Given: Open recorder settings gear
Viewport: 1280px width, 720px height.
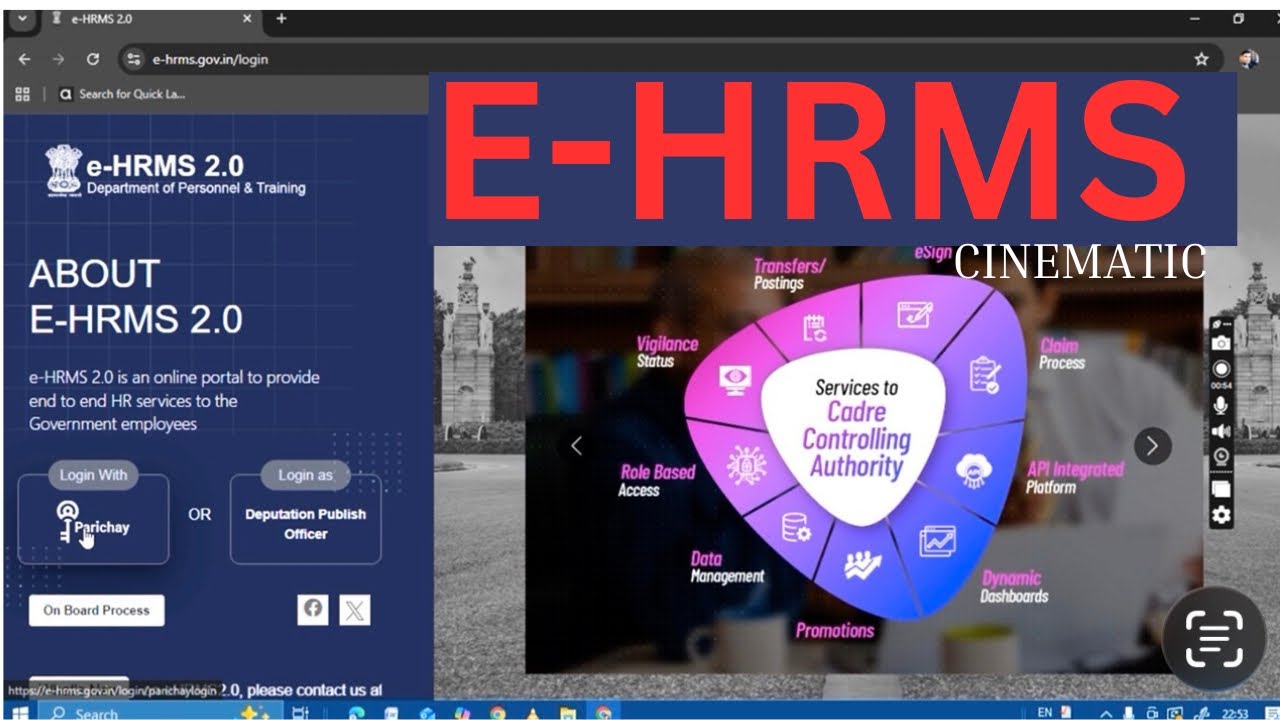Looking at the screenshot, I should [1221, 516].
